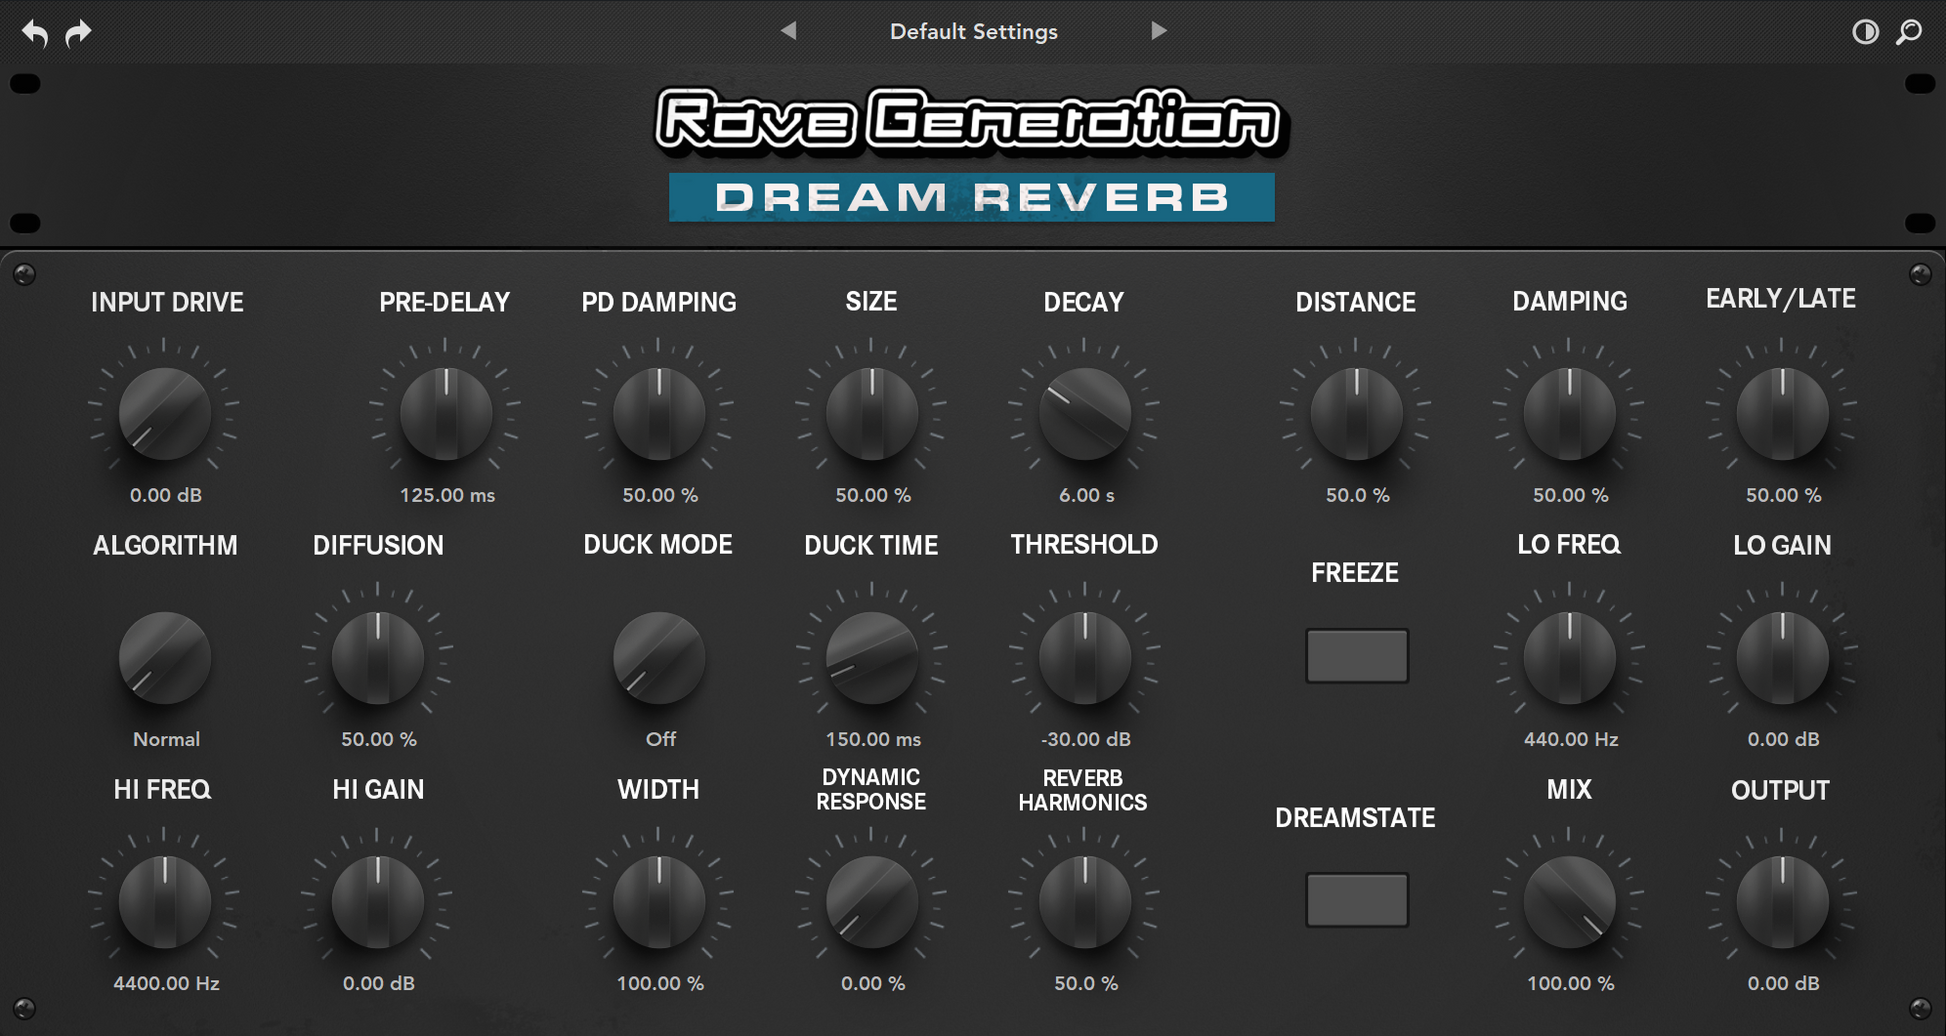The height and width of the screenshot is (1036, 1946).
Task: Click the undo arrow icon
Action: click(x=35, y=33)
